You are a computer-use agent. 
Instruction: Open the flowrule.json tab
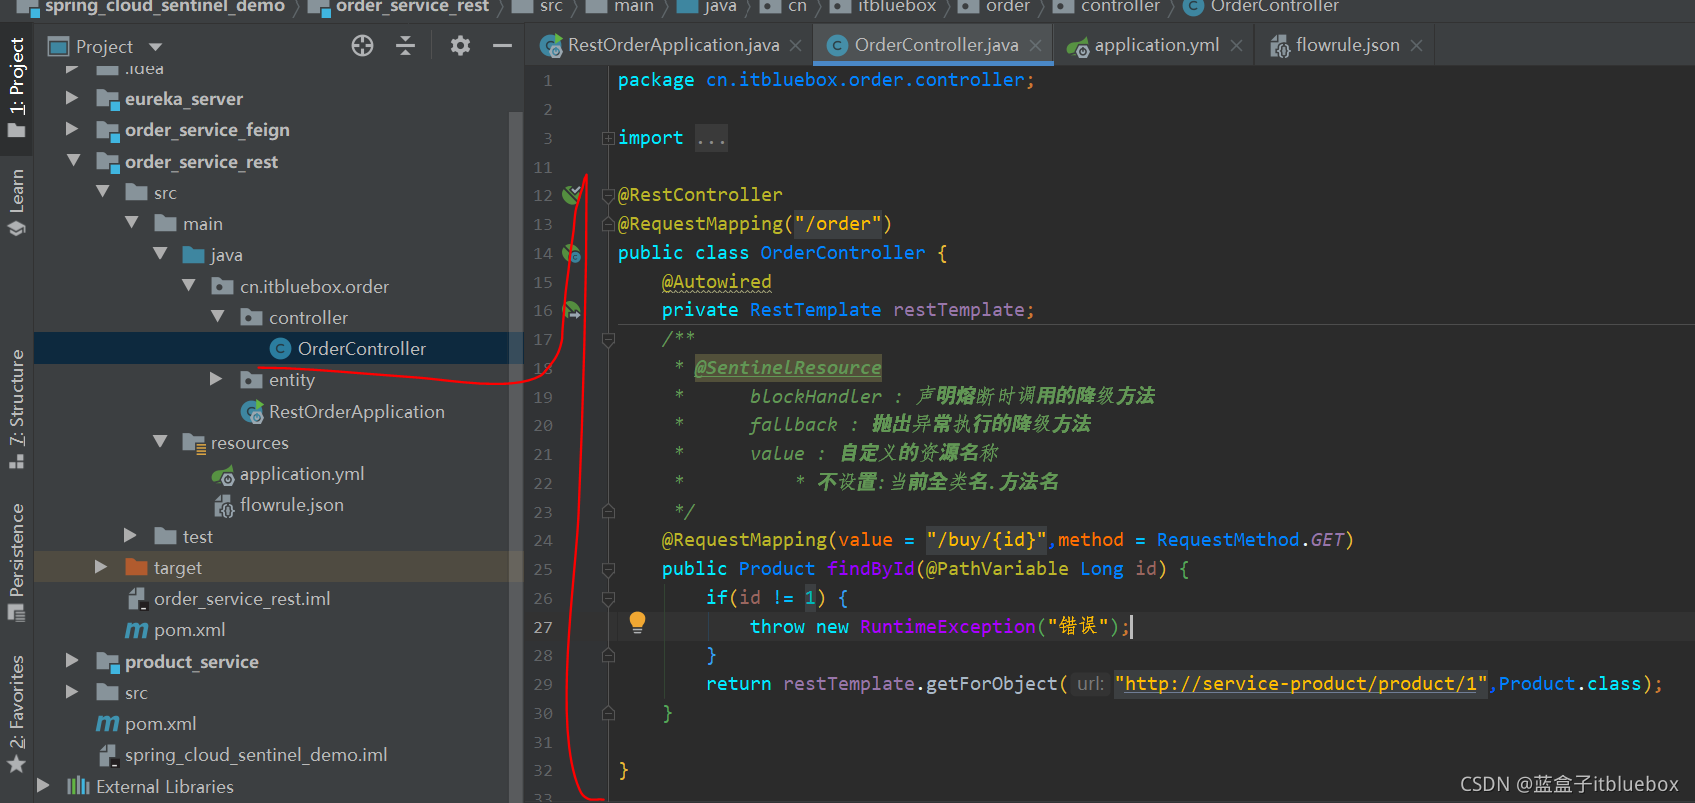1347,45
